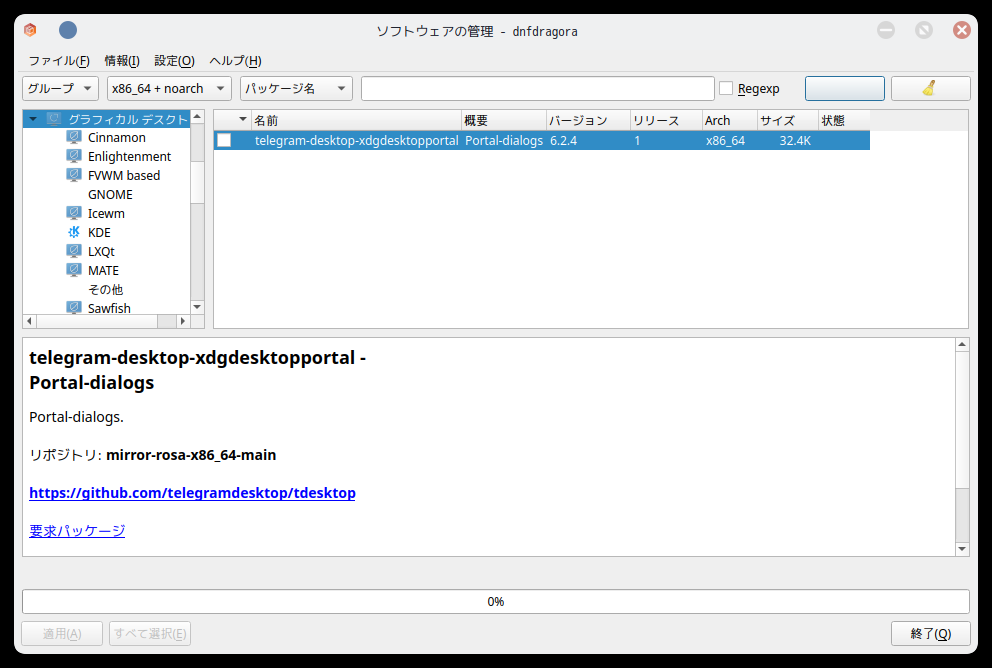Image resolution: width=992 pixels, height=668 pixels.
Task: Open the パッケージ名 search-type dropdown
Action: coord(296,89)
